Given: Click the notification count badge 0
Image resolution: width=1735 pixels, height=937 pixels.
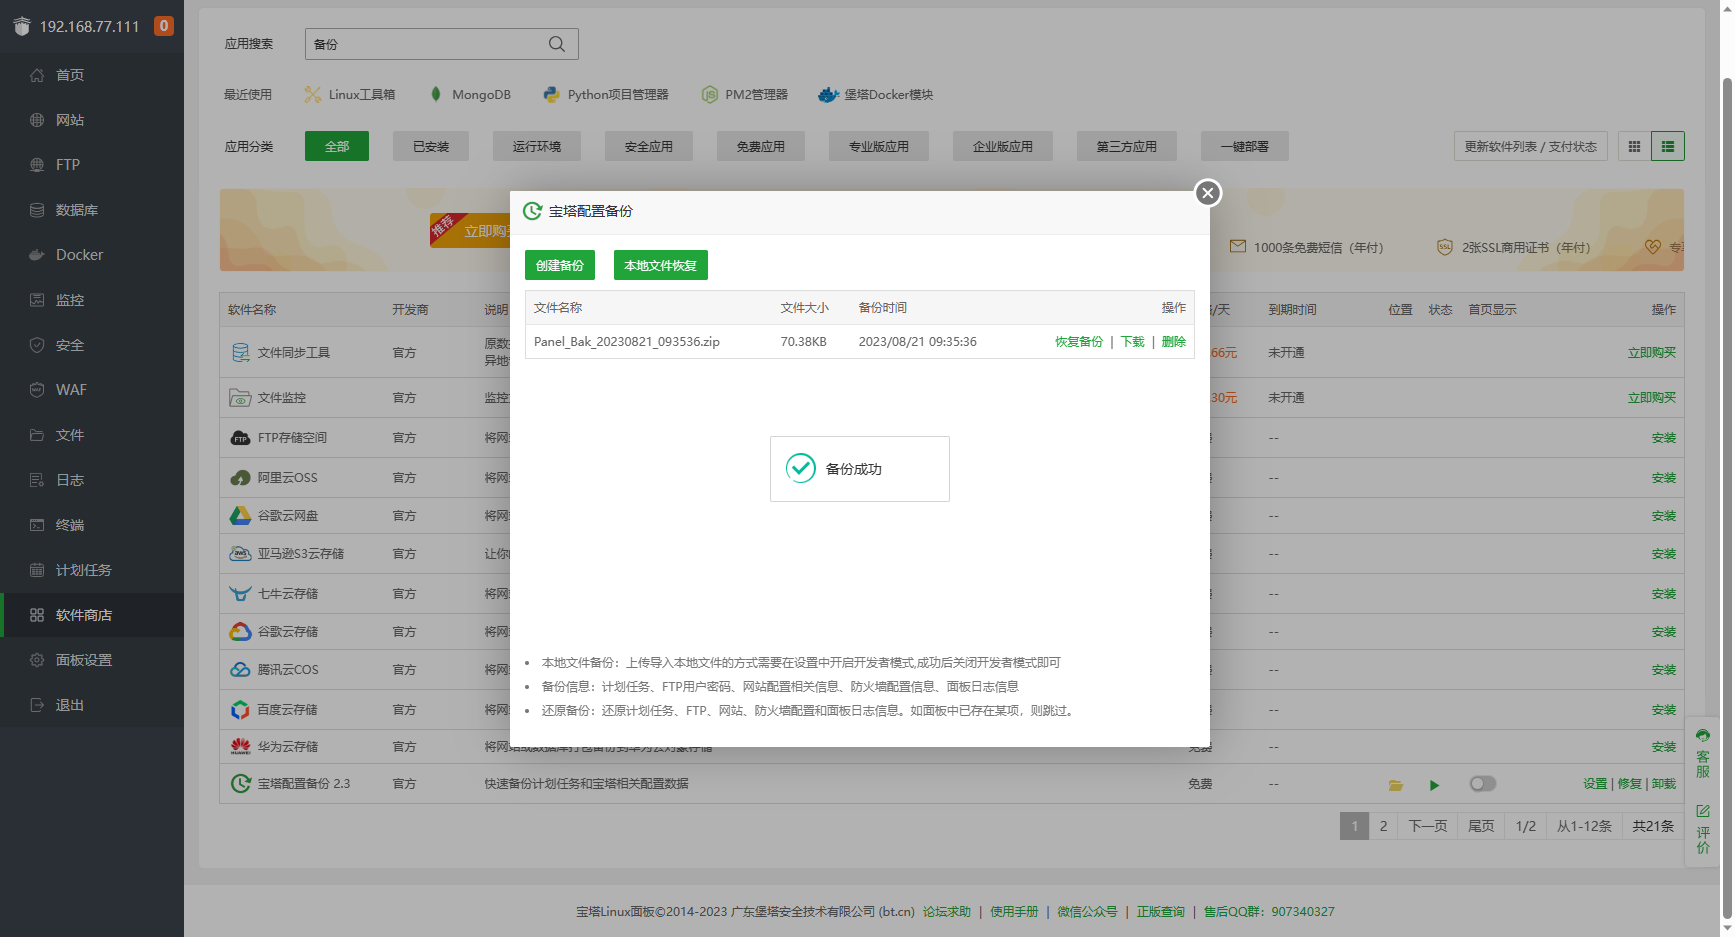Looking at the screenshot, I should point(164,26).
